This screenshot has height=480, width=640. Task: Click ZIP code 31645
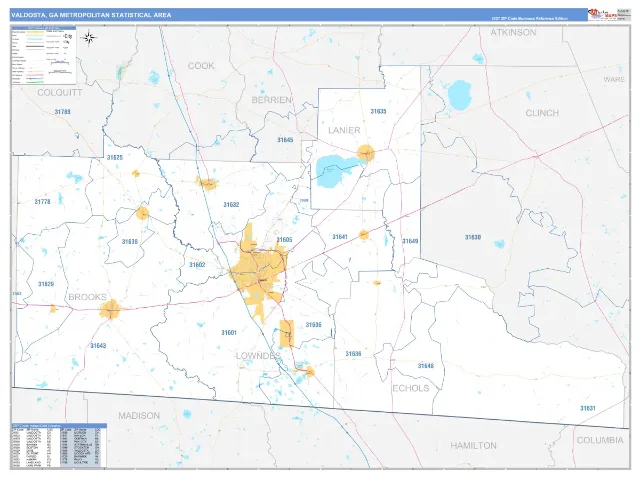click(285, 140)
